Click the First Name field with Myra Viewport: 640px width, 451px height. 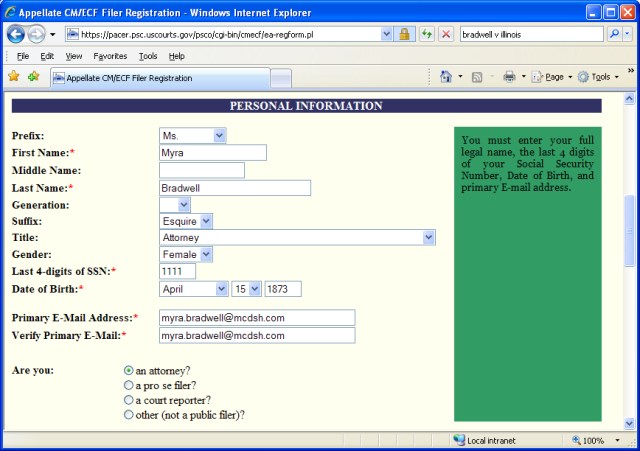click(x=213, y=153)
